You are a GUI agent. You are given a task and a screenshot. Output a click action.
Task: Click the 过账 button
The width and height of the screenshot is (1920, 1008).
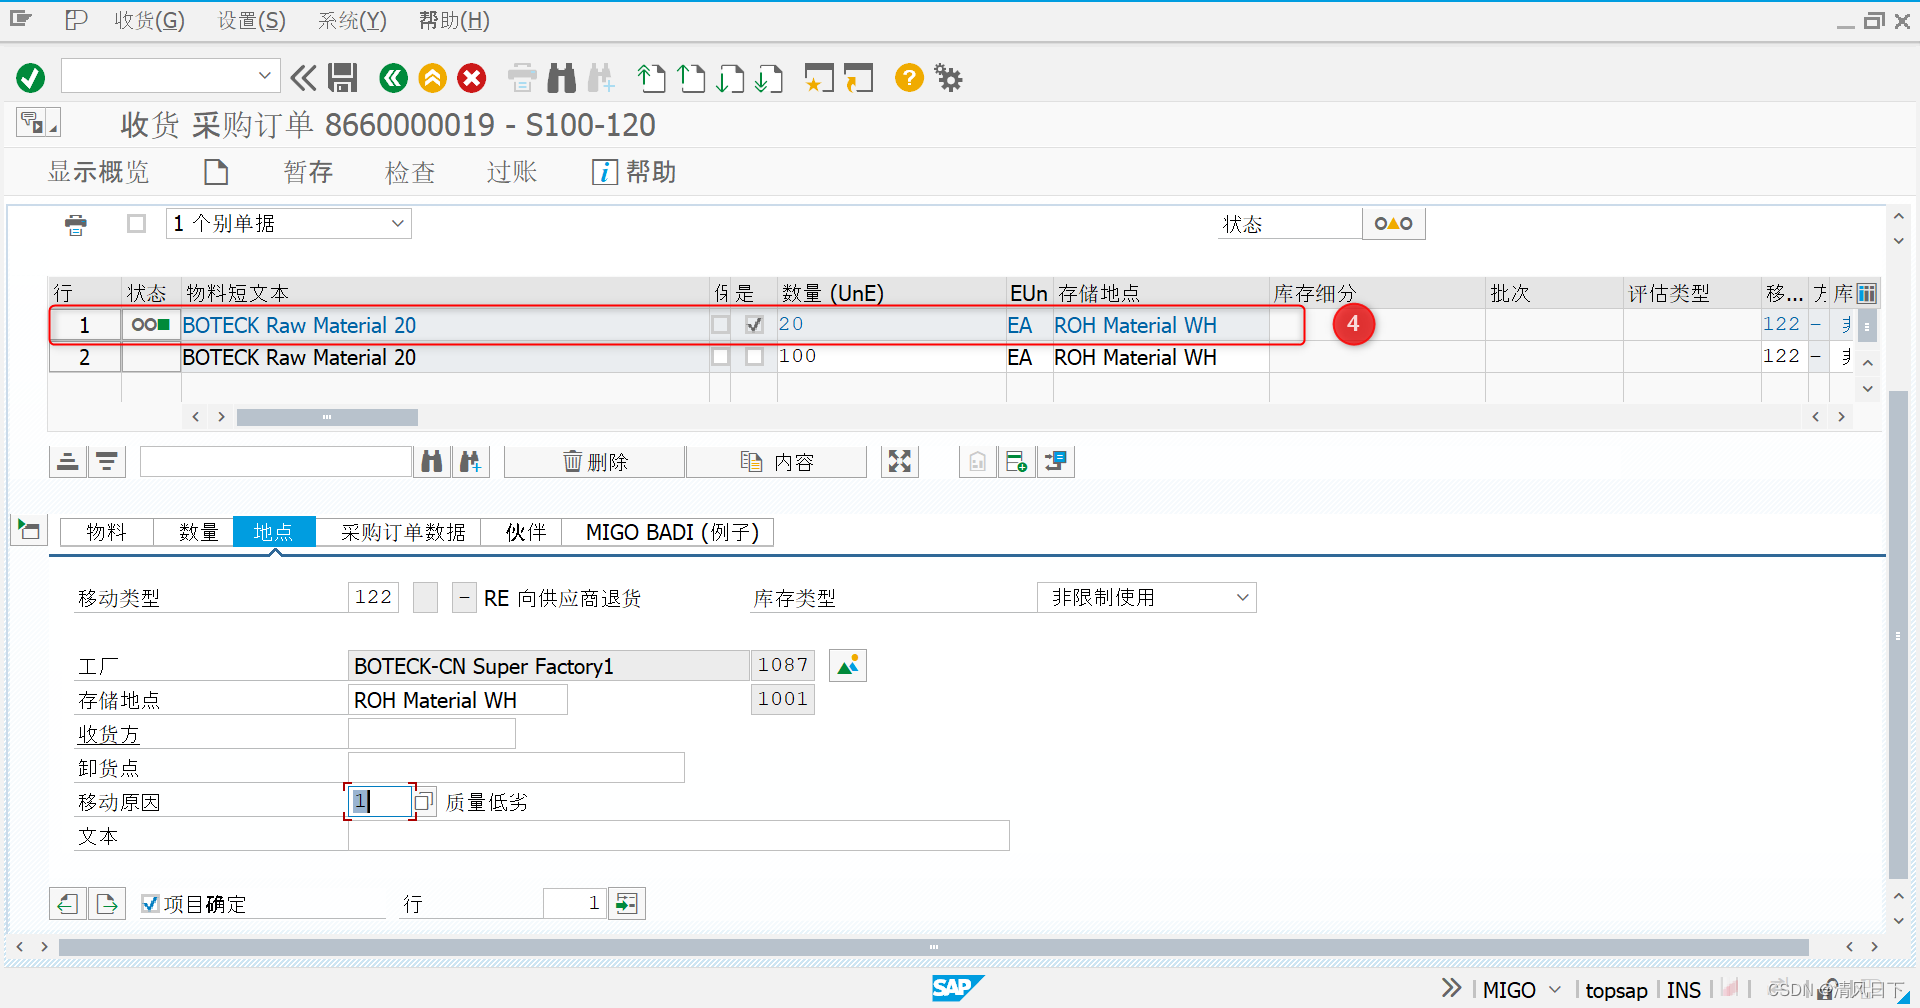pos(512,172)
